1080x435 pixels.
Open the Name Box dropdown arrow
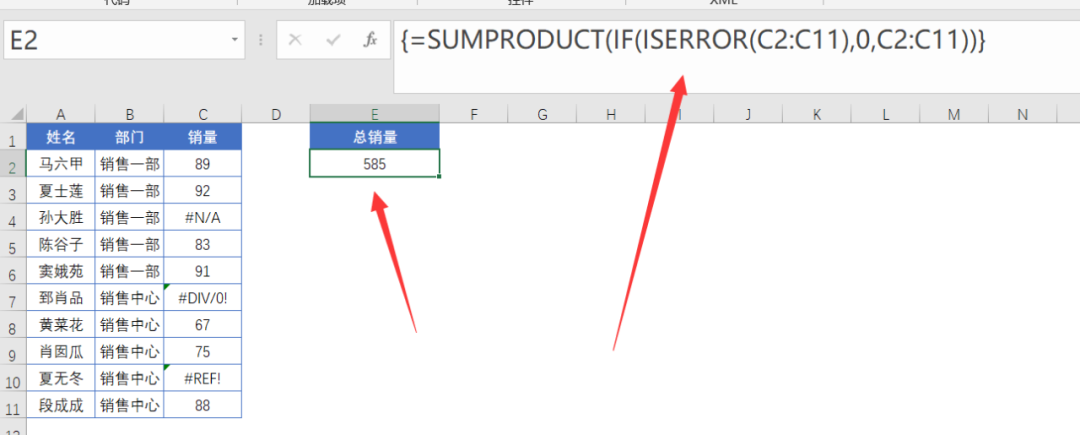pyautogui.click(x=234, y=40)
